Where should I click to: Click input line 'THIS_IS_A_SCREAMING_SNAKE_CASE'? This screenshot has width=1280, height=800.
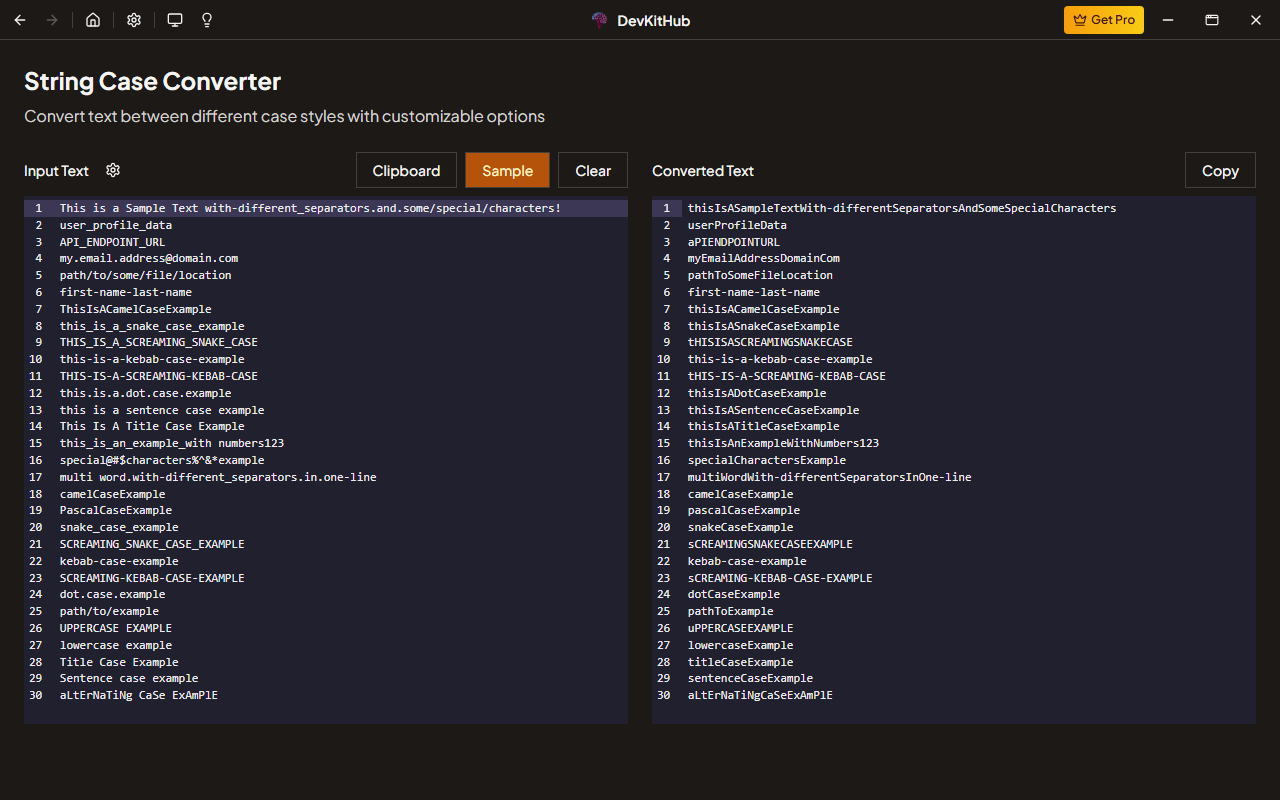(159, 342)
